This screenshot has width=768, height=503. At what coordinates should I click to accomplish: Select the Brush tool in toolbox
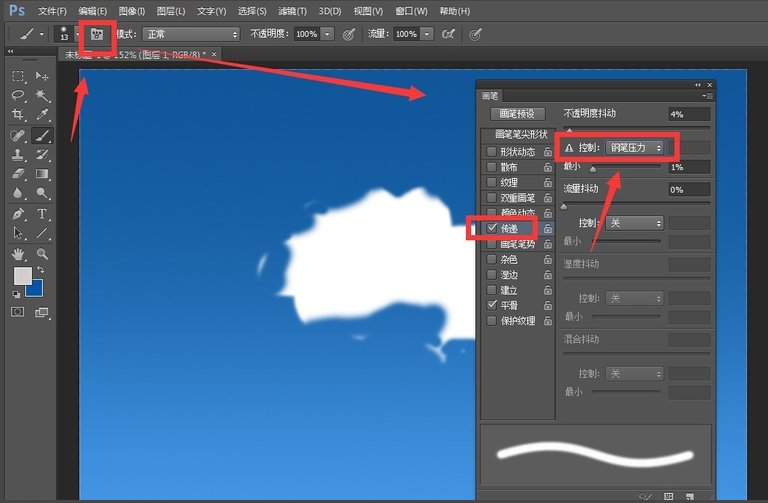[42, 135]
